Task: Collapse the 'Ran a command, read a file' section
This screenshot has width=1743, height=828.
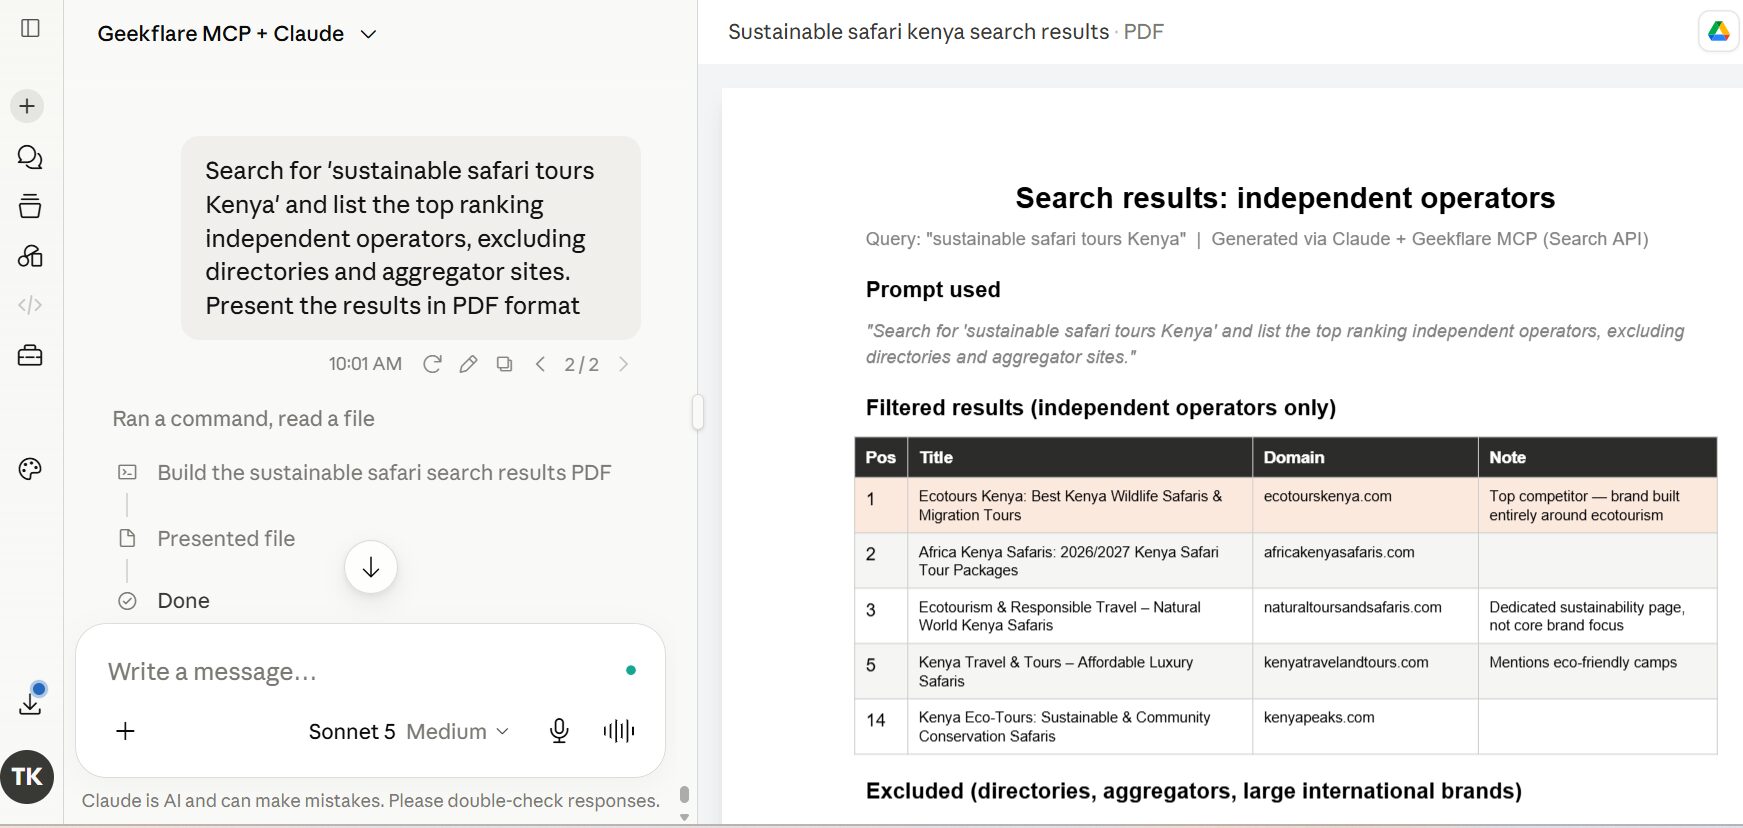Action: tap(243, 418)
